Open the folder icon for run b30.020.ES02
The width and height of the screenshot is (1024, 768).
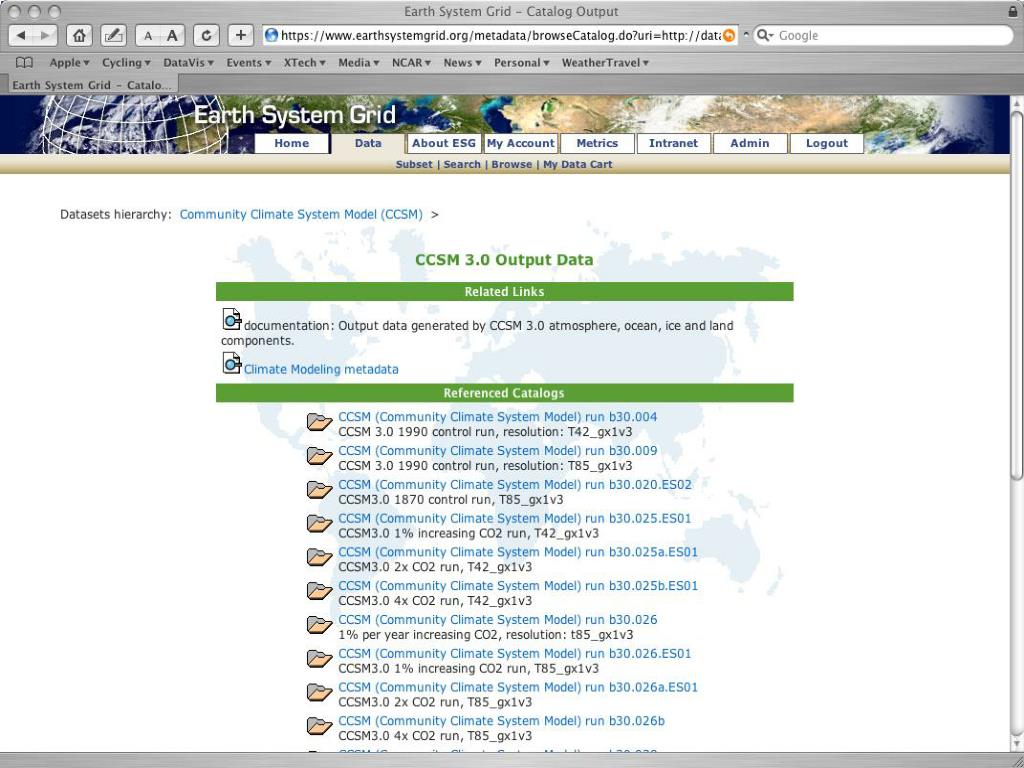point(319,490)
